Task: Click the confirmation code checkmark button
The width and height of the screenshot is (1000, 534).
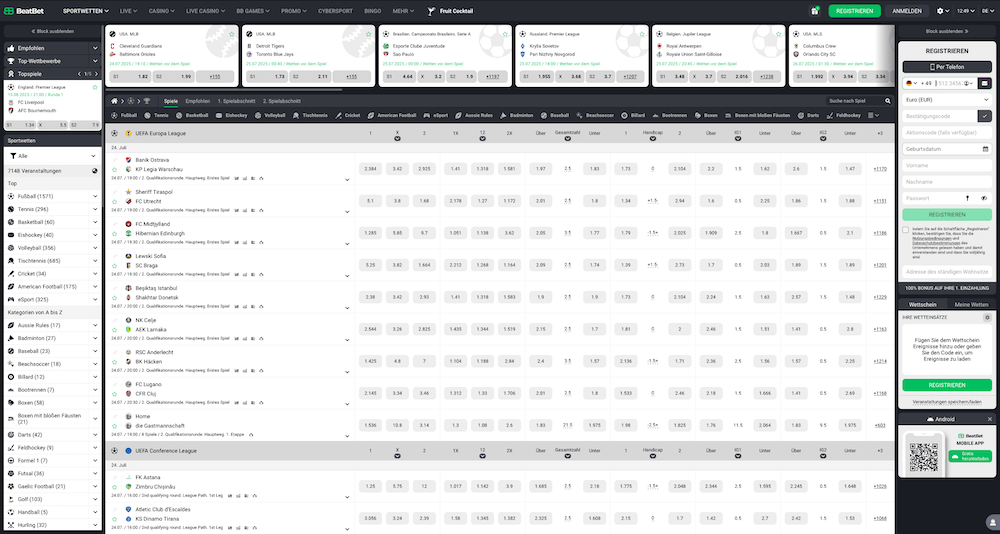Action: pos(985,116)
